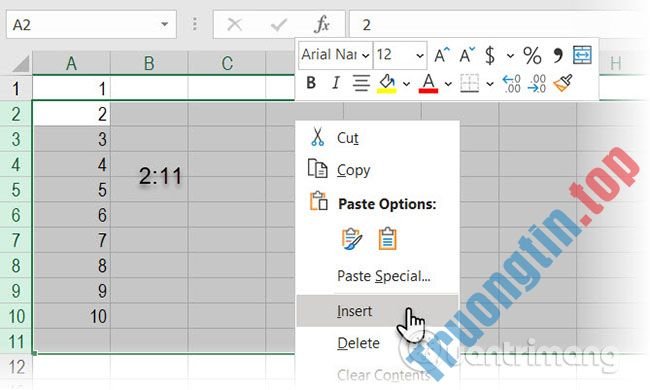The height and width of the screenshot is (390, 650).
Task: Choose the second paste option clipboard icon
Action: [387, 239]
